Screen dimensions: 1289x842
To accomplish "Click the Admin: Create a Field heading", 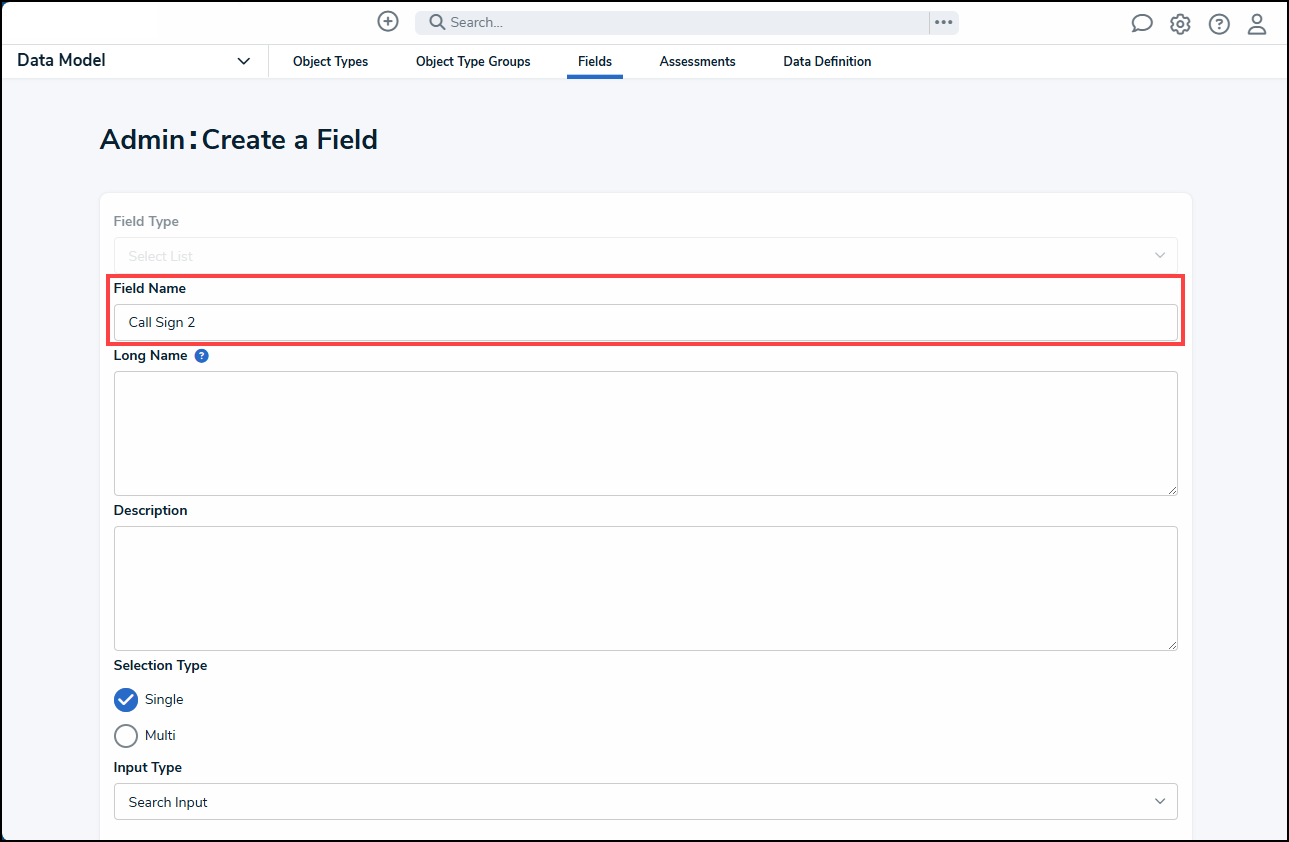I will [239, 139].
